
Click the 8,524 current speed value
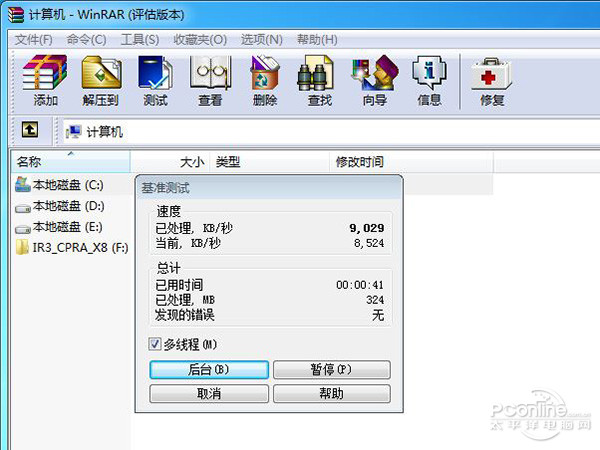pyautogui.click(x=369, y=243)
